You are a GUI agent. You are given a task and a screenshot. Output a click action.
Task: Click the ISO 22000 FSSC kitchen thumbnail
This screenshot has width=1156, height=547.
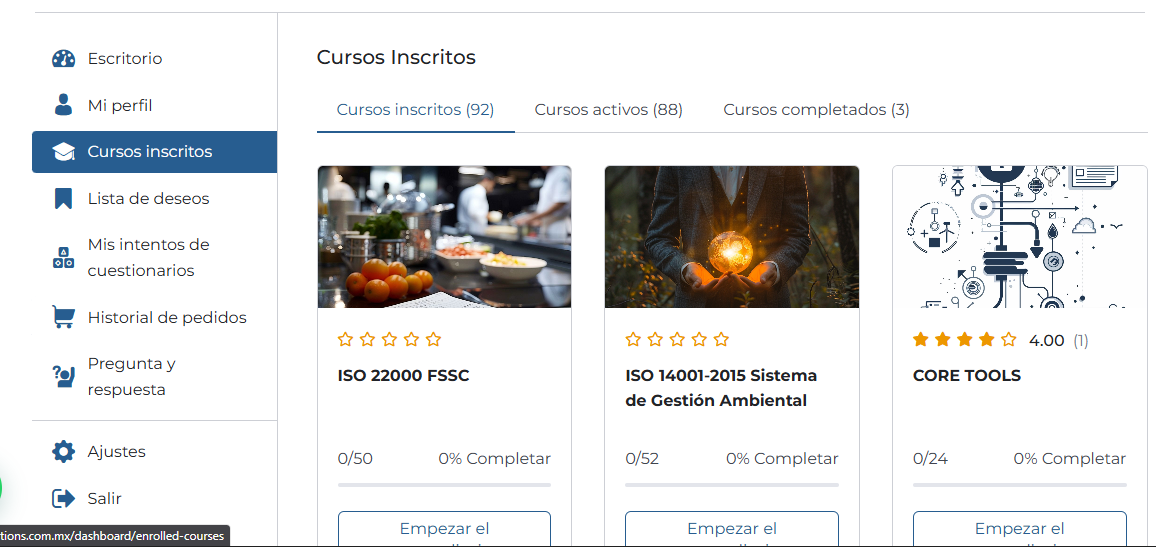coord(444,237)
